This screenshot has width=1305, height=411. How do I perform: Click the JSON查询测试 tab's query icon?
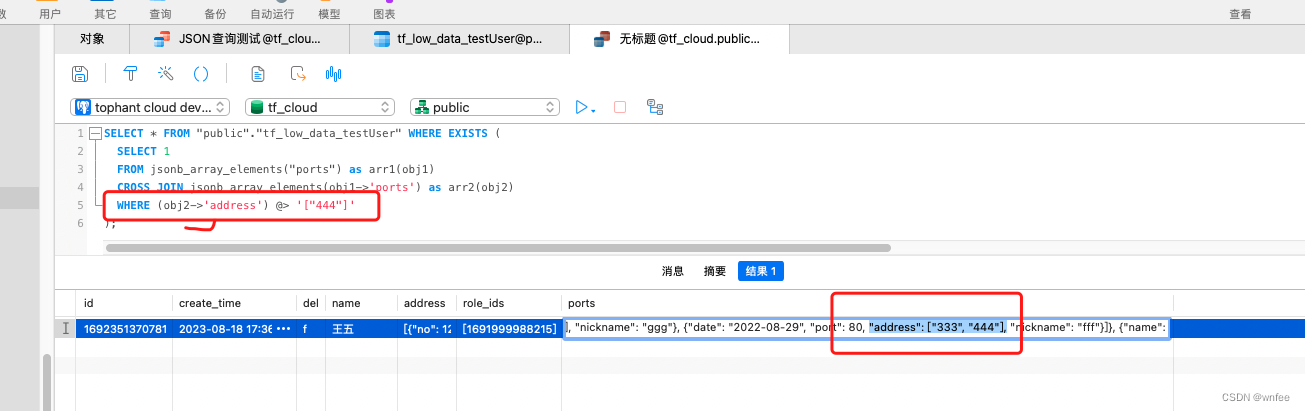(161, 39)
